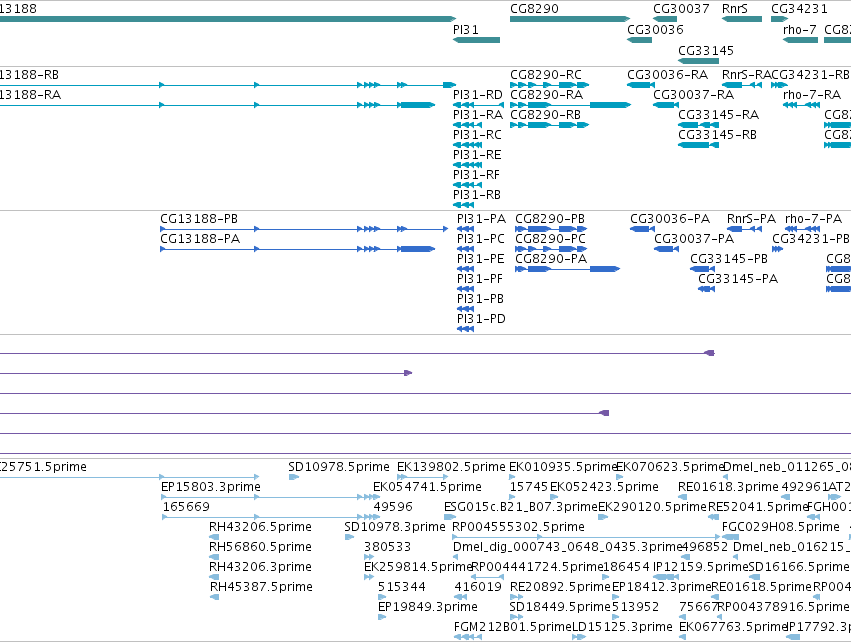
Task: Open EST entry RH43206.3prime
Action: coord(260,567)
